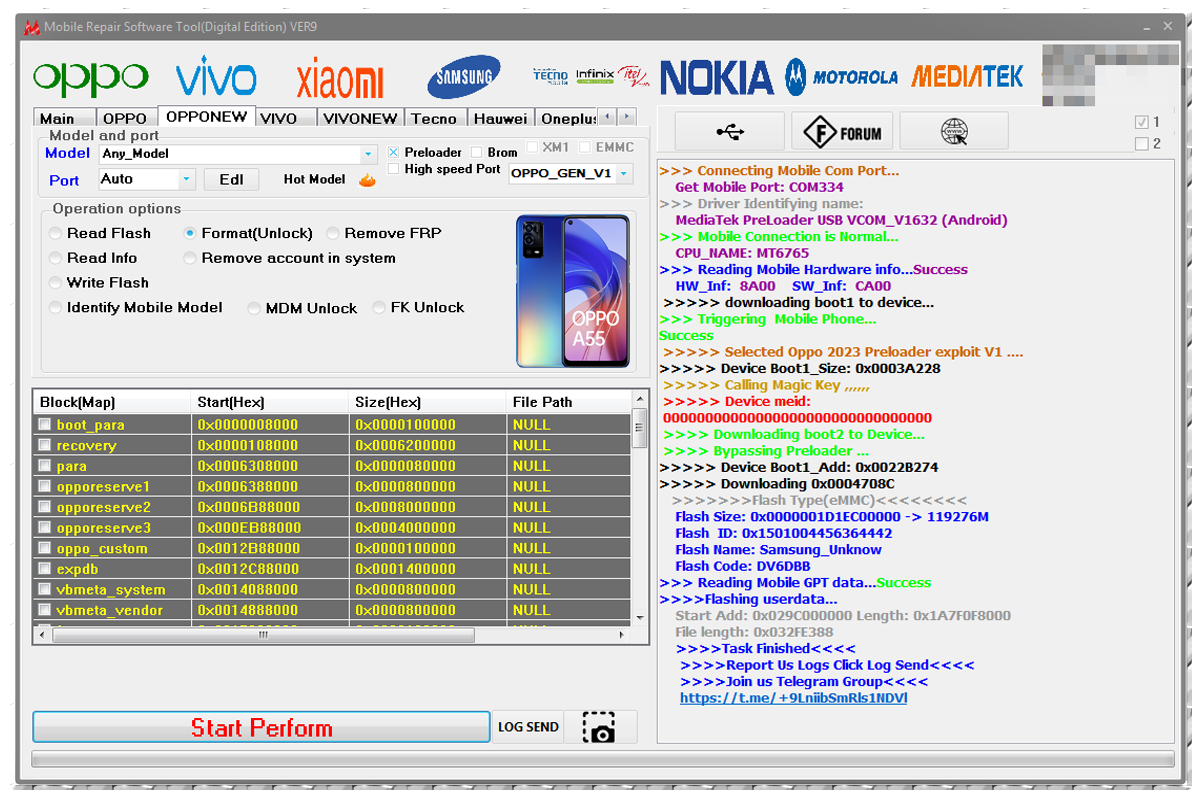The image size is (1200, 800).
Task: Click partition table scroll up arrow
Action: [x=640, y=400]
